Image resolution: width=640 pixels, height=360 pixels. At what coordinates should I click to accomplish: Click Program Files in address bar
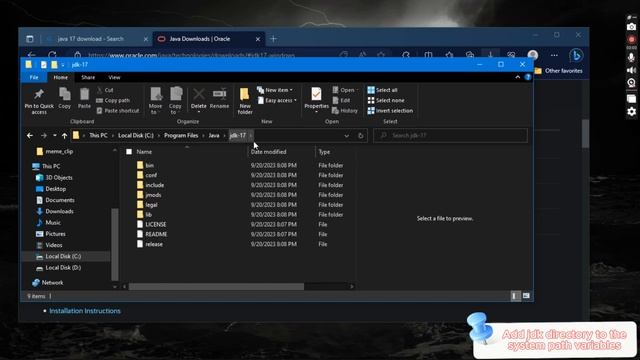click(181, 136)
